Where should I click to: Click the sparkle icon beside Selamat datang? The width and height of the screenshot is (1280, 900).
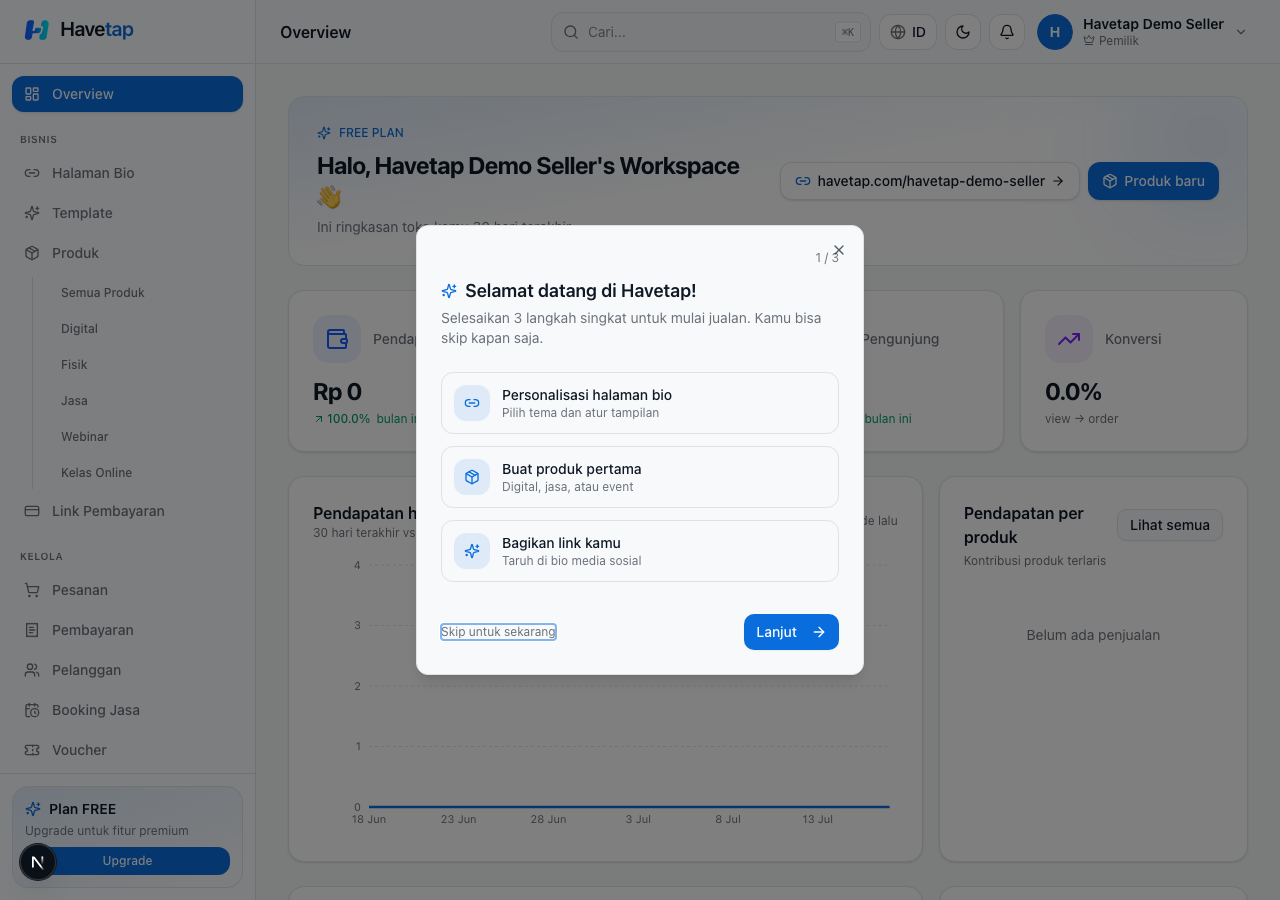tap(449, 291)
